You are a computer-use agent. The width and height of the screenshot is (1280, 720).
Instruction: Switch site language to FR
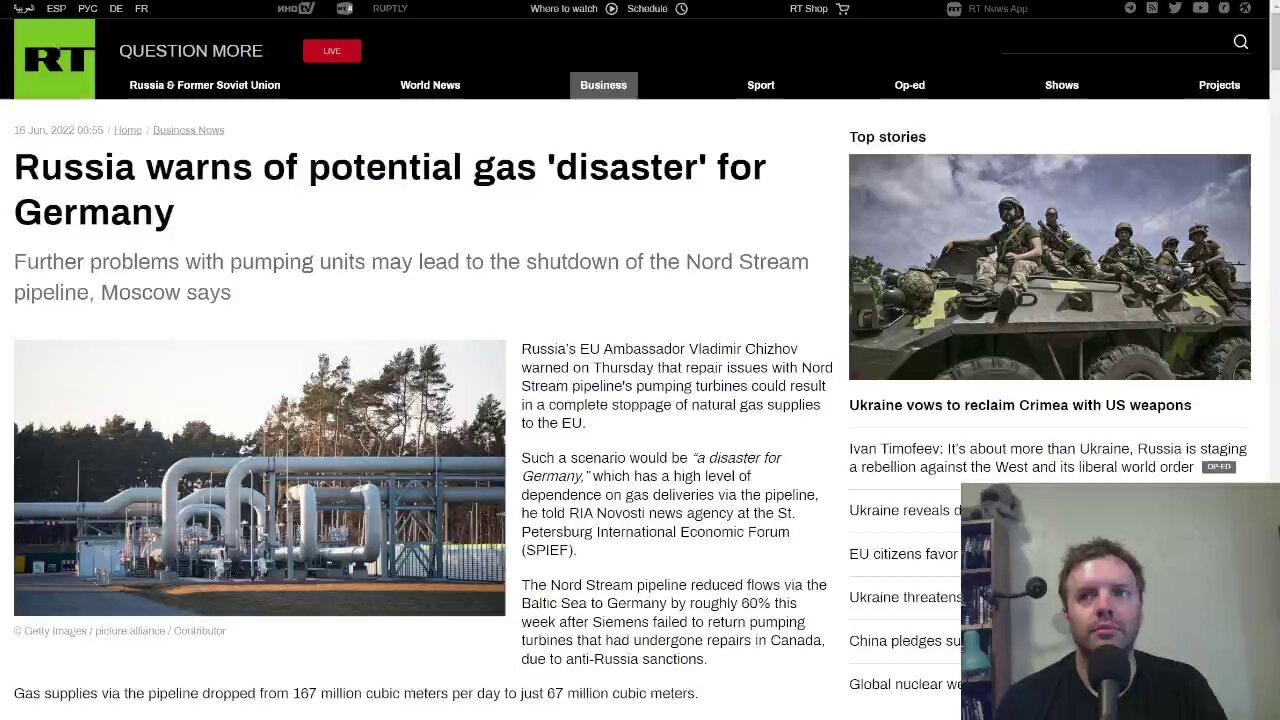pos(141,8)
